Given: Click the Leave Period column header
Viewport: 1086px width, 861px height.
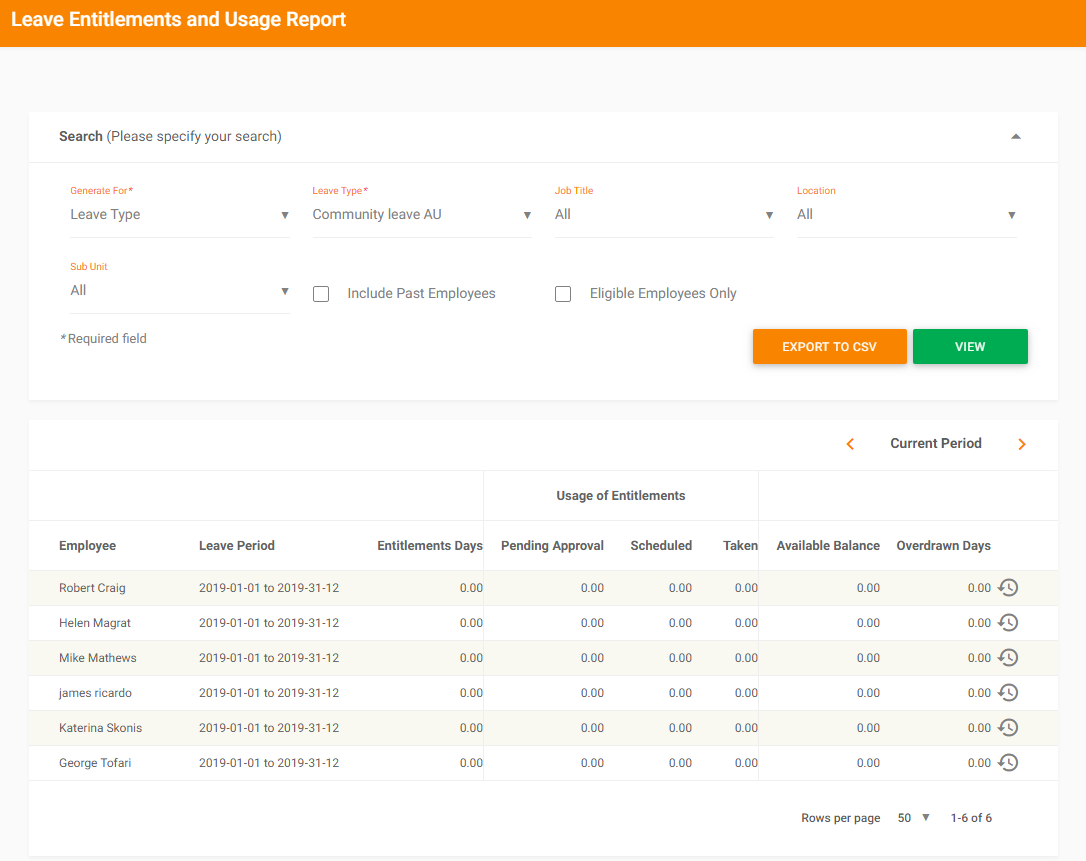Looking at the screenshot, I should click(x=237, y=546).
